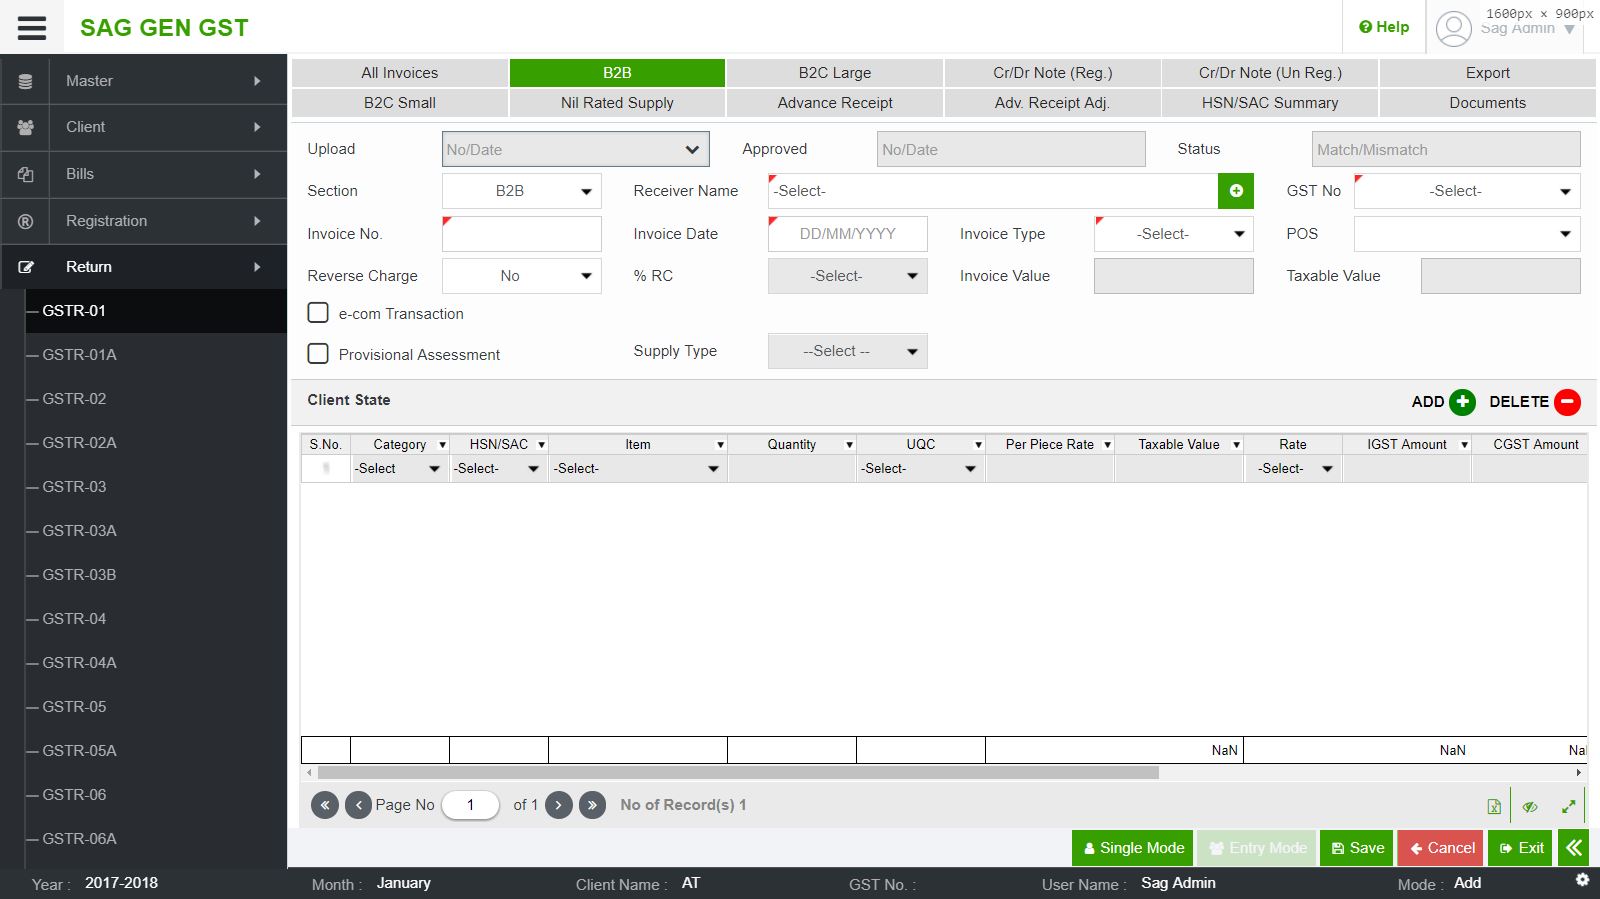This screenshot has height=899, width=1600.
Task: Click the red Cancel button
Action: [1441, 848]
